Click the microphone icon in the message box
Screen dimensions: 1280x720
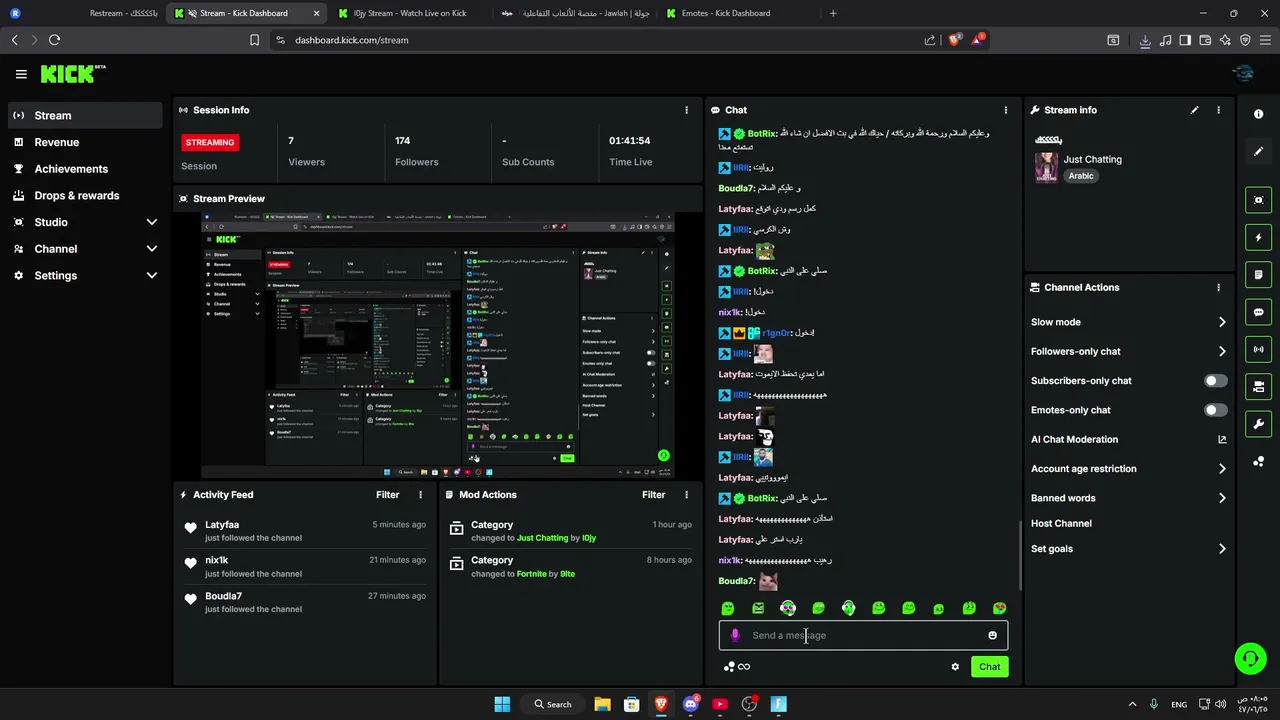tap(735, 635)
